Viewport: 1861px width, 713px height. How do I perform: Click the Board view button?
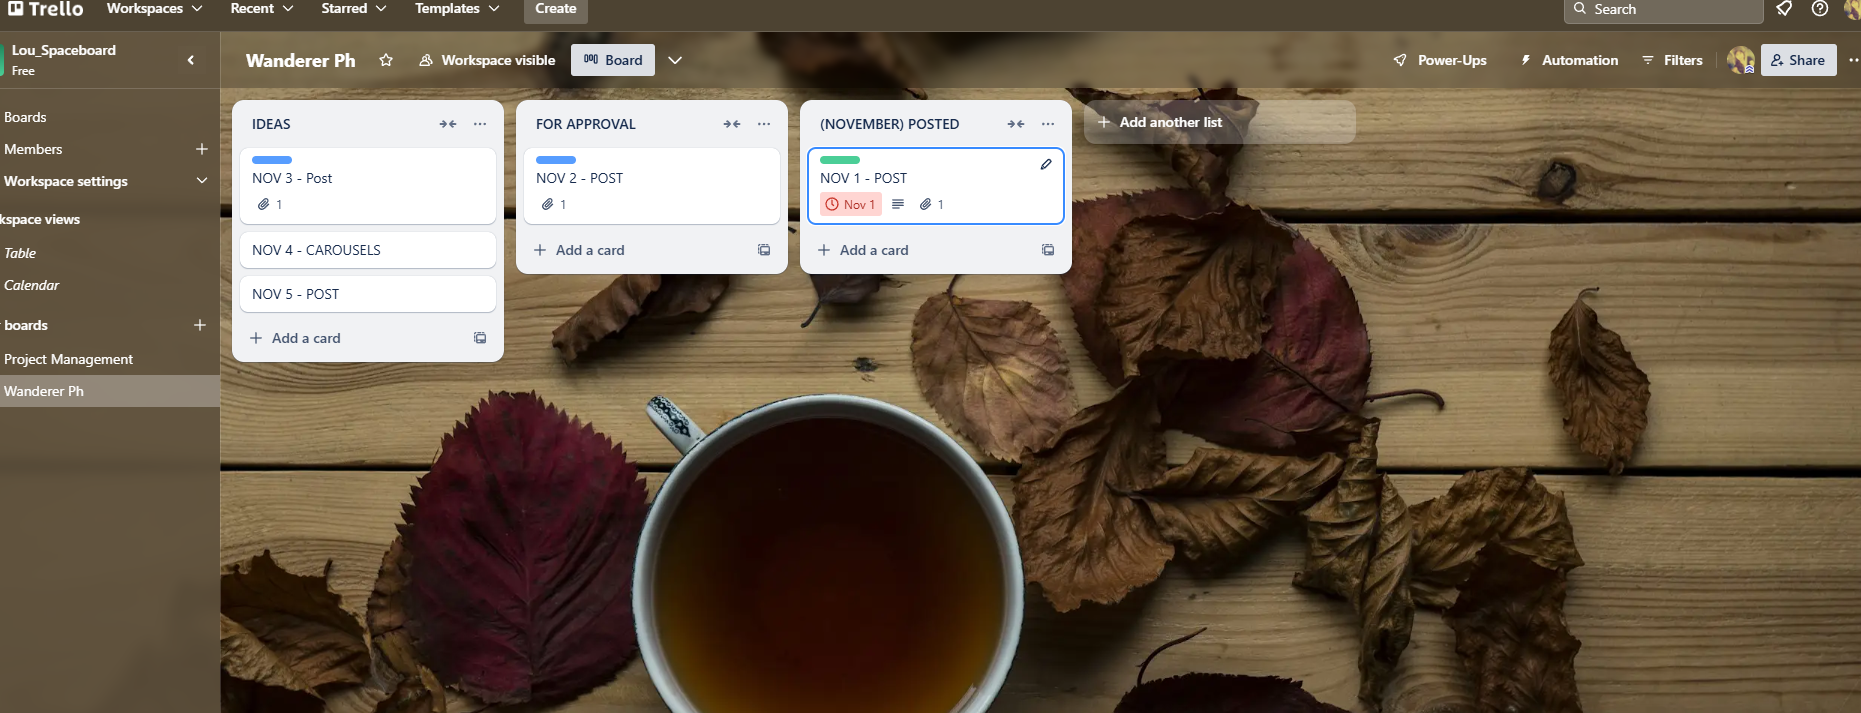[613, 60]
